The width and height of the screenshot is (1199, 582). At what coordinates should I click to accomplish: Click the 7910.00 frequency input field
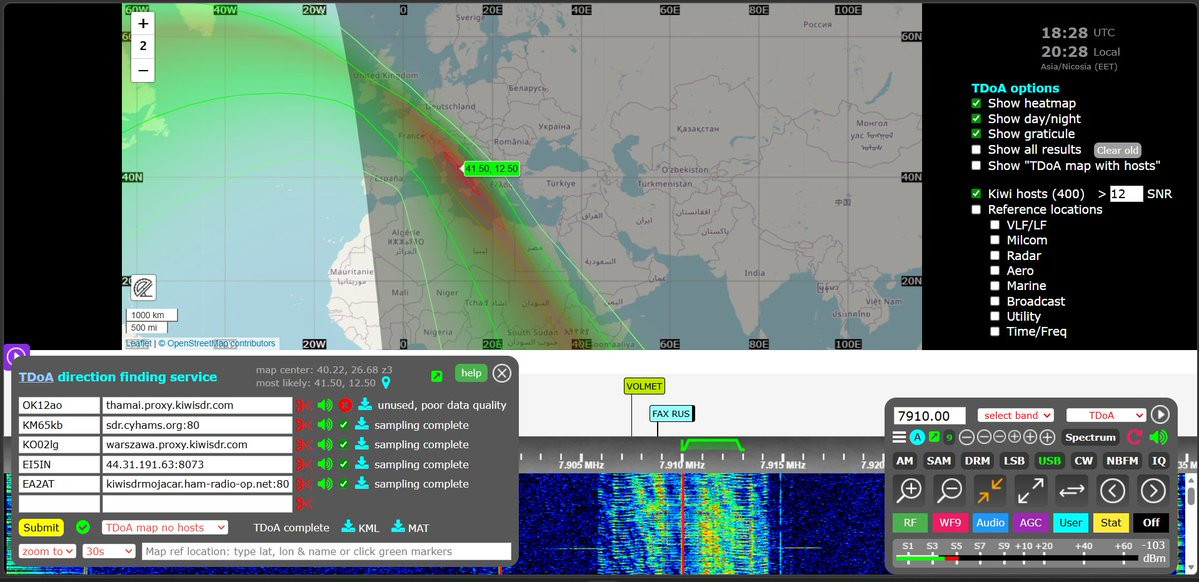(930, 415)
